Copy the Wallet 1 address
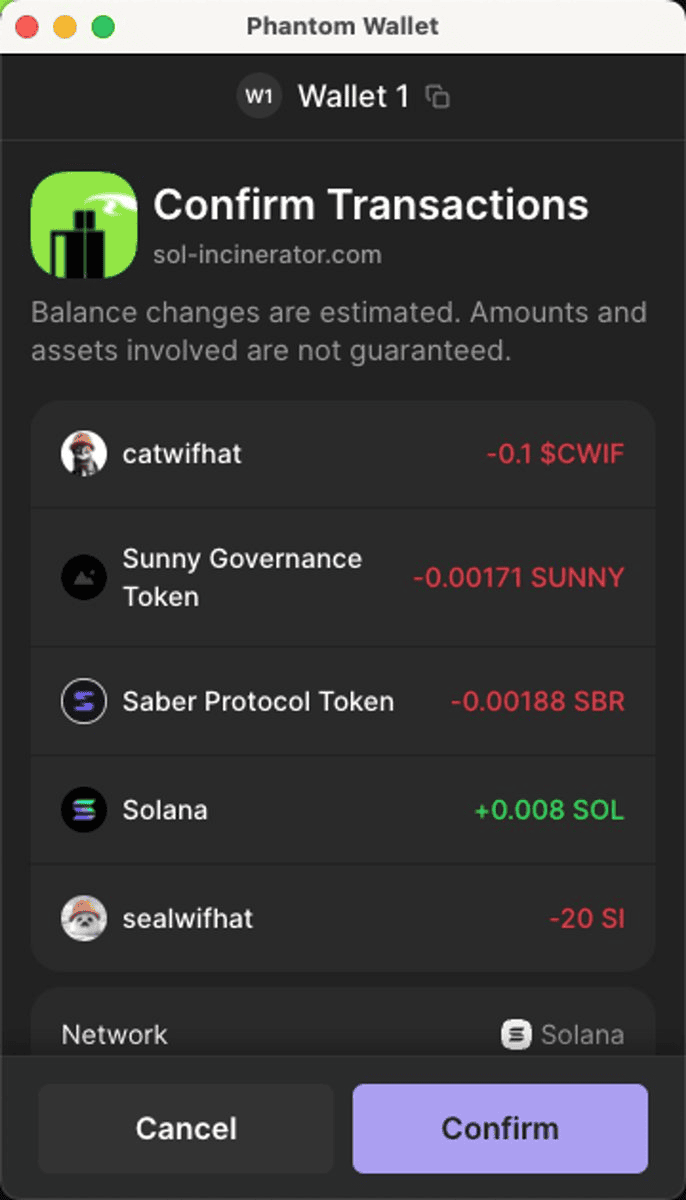Screen dimensions: 686x1200 tap(437, 96)
